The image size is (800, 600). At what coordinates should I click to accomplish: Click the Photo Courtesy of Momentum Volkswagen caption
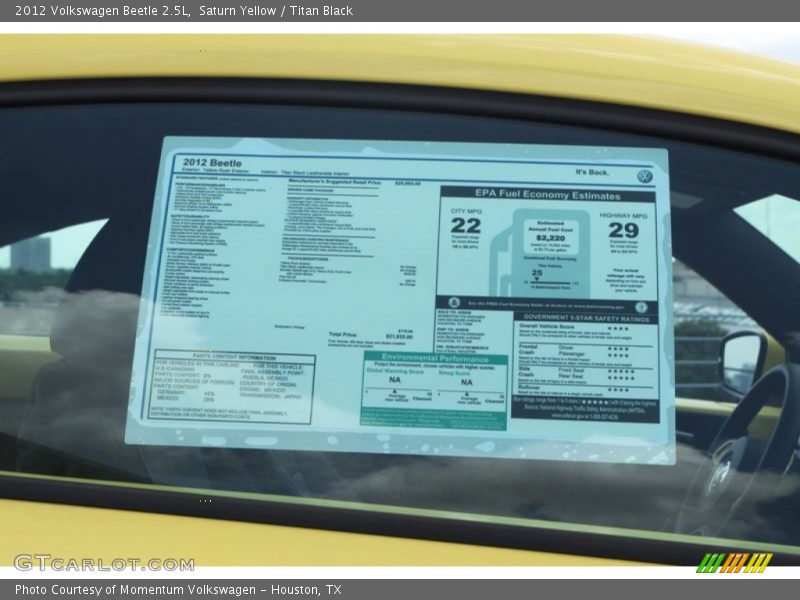click(178, 590)
